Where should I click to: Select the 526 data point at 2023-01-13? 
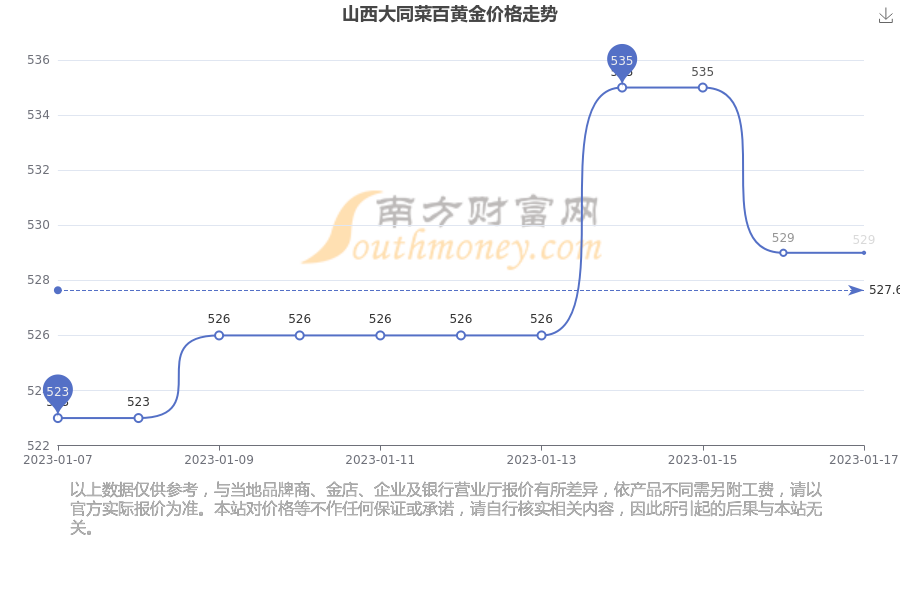pos(541,335)
